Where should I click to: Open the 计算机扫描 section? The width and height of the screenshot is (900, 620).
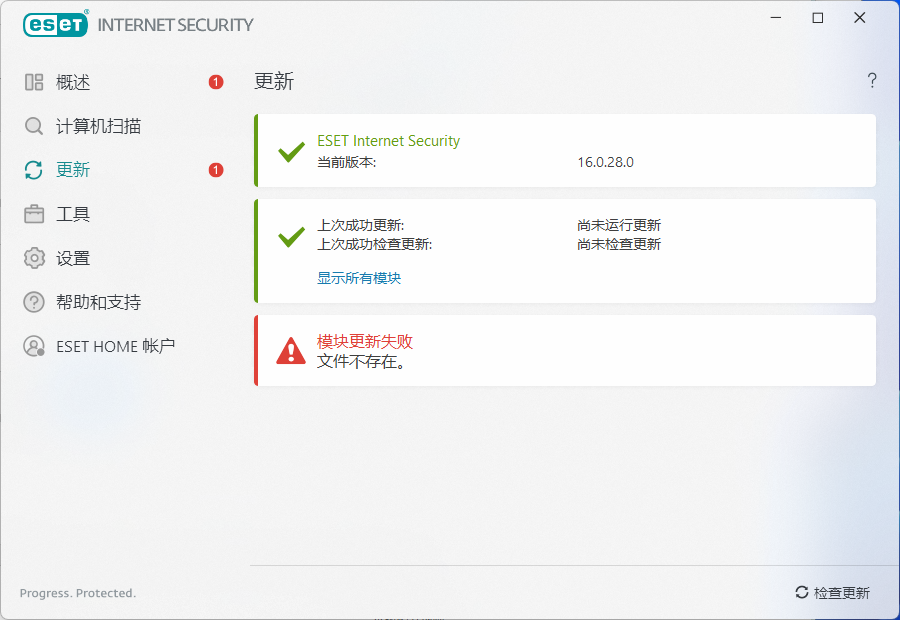click(x=98, y=126)
